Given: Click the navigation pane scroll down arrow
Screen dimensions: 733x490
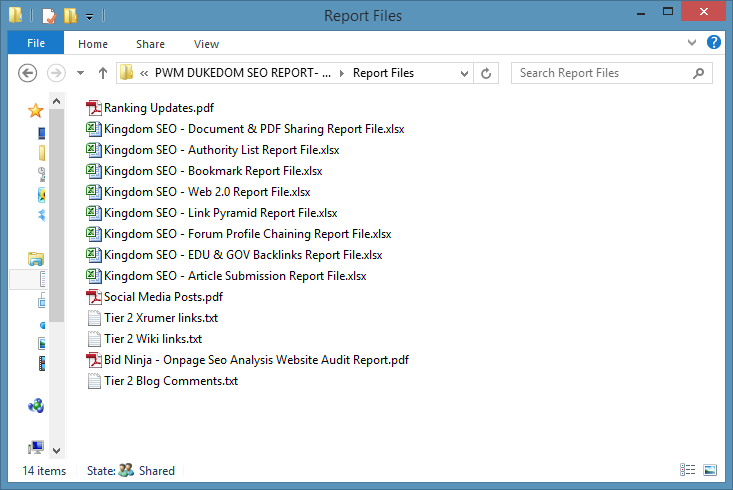Looking at the screenshot, I should [x=57, y=451].
